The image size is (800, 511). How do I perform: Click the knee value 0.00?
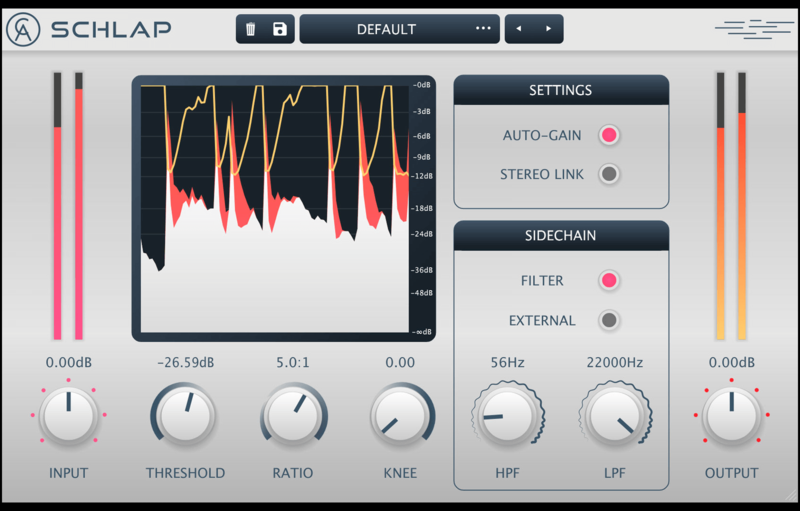[x=400, y=363]
